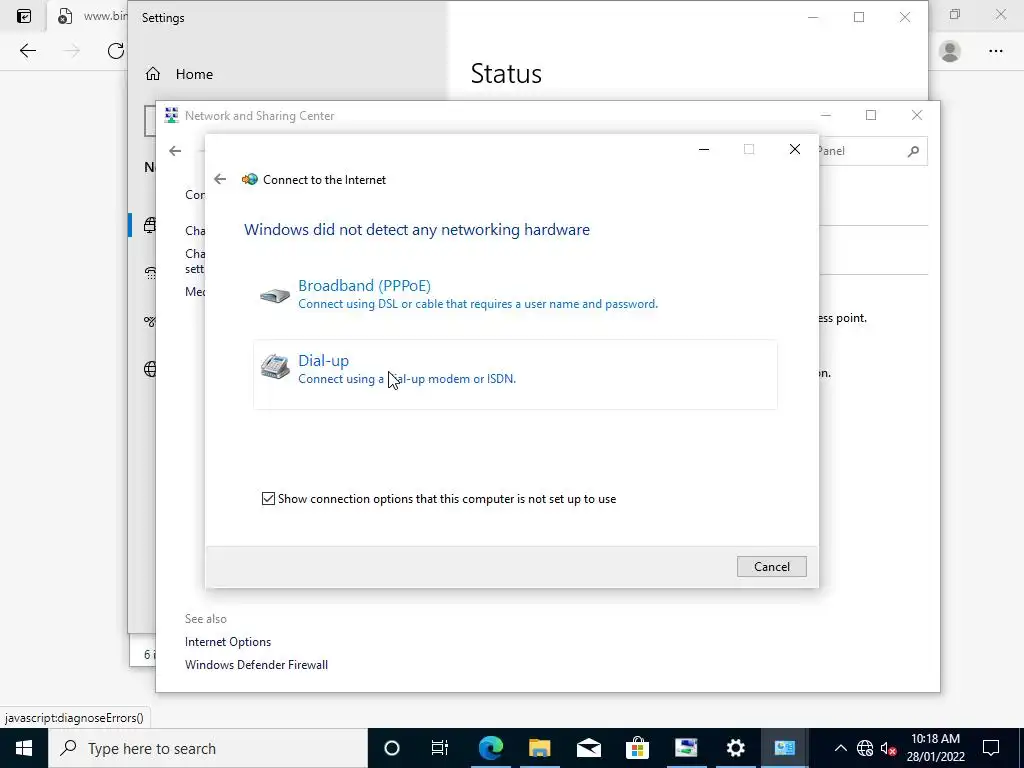This screenshot has height=768, width=1024.
Task: Select the www.bin browser tab
Action: pos(88,16)
